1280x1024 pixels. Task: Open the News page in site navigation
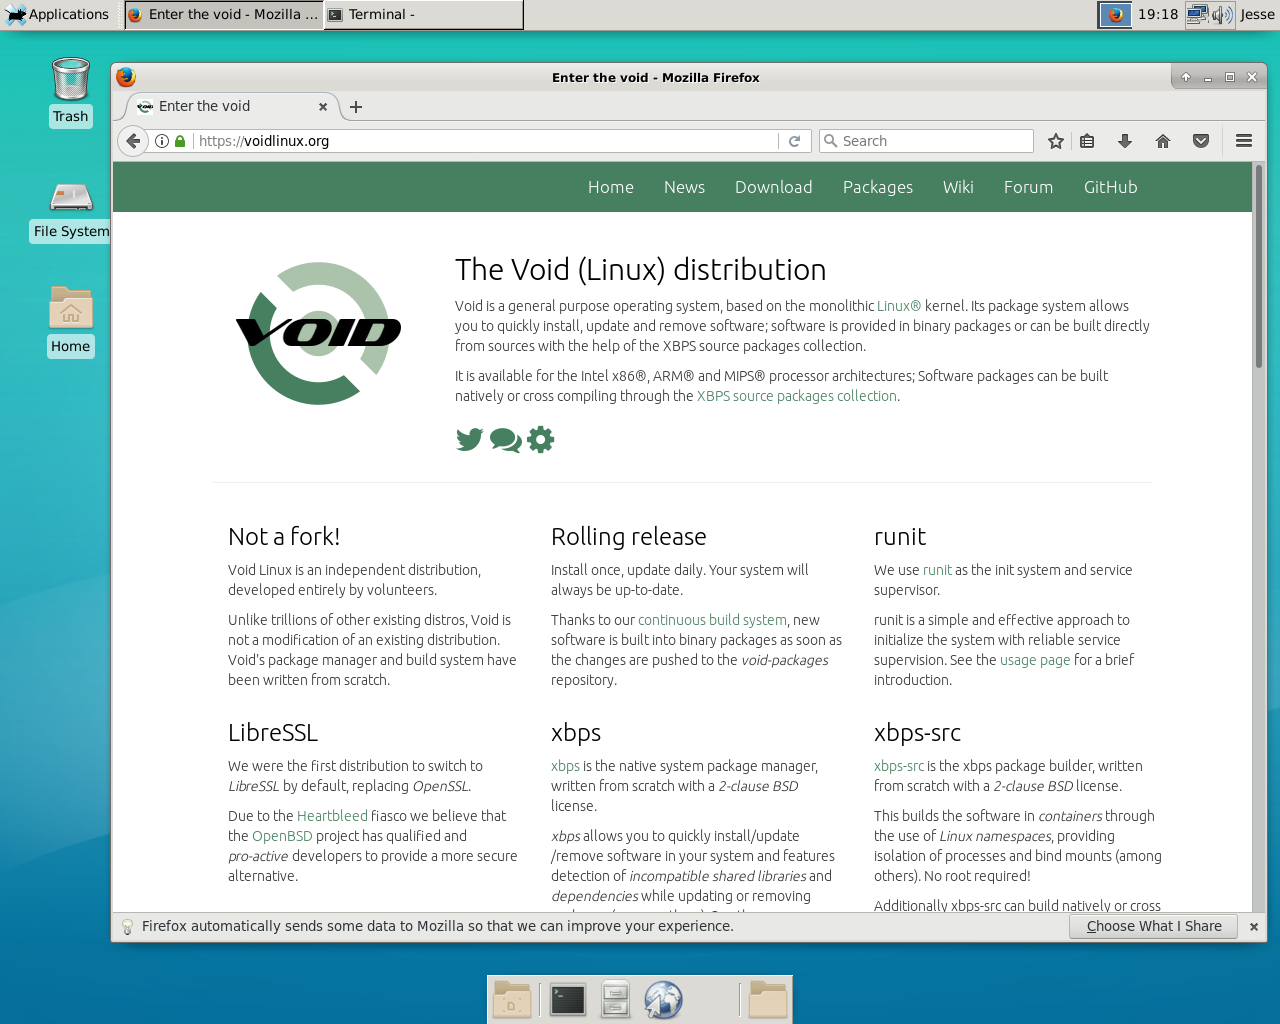tap(684, 187)
